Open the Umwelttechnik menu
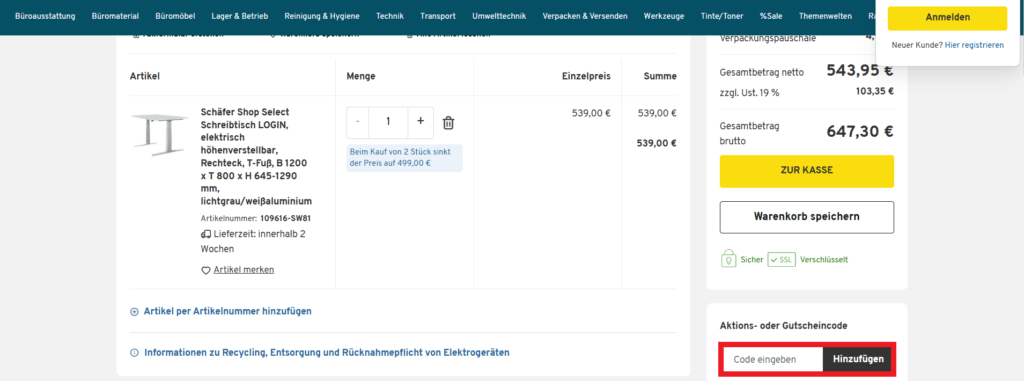 [x=500, y=16]
